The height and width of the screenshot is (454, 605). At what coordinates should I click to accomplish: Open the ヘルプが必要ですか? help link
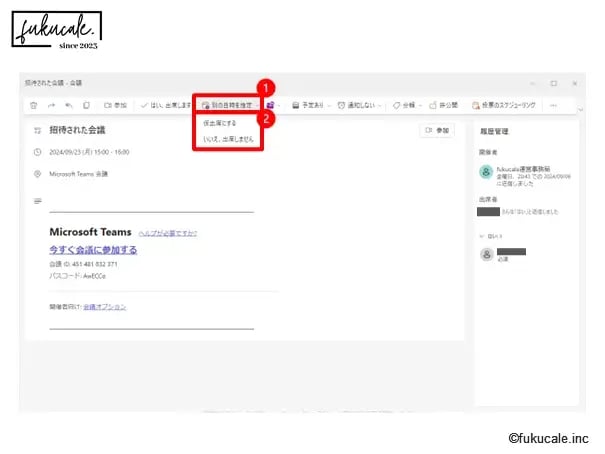coord(168,233)
